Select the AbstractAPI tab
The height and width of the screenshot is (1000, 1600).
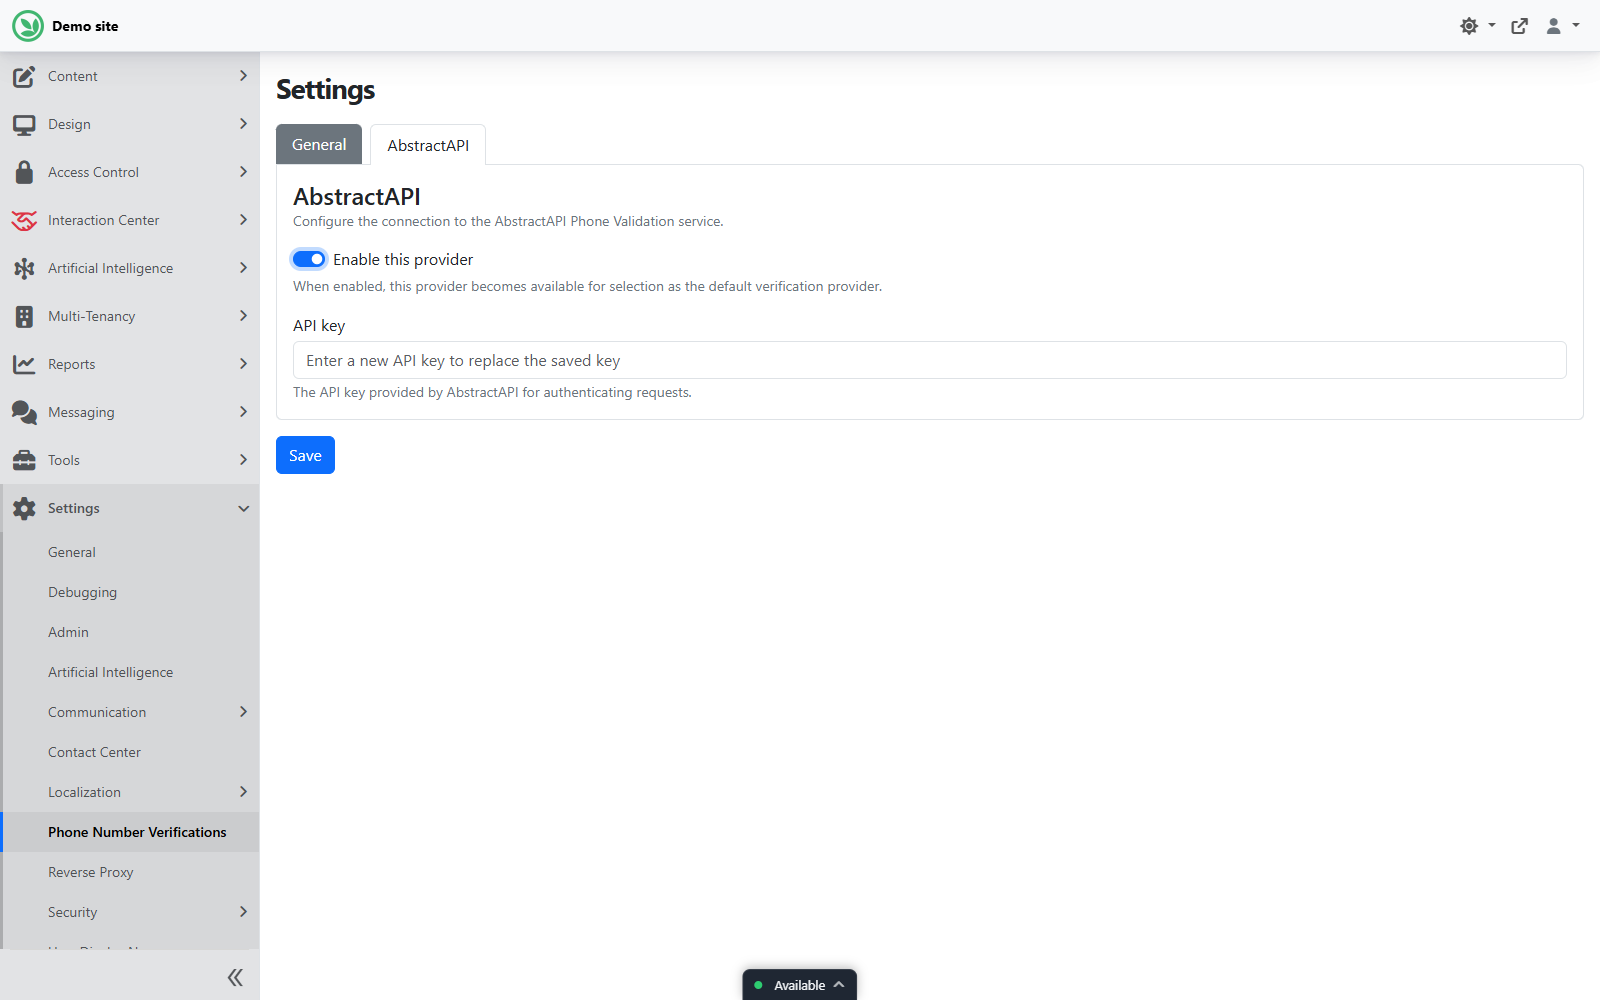(428, 145)
